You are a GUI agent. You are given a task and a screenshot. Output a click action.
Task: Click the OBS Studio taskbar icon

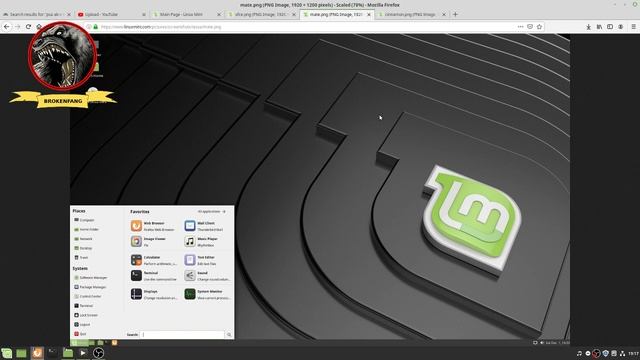98,353
